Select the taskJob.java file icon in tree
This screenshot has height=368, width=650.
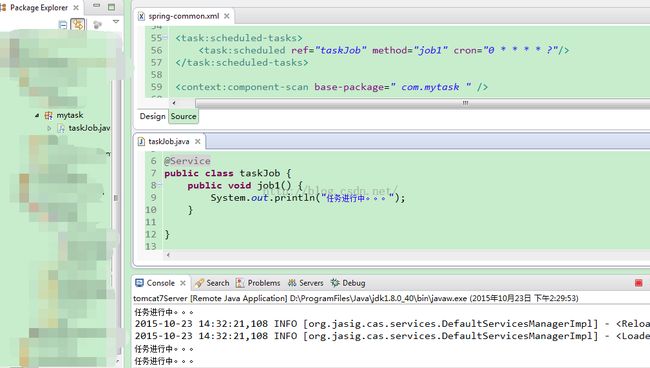click(61, 128)
